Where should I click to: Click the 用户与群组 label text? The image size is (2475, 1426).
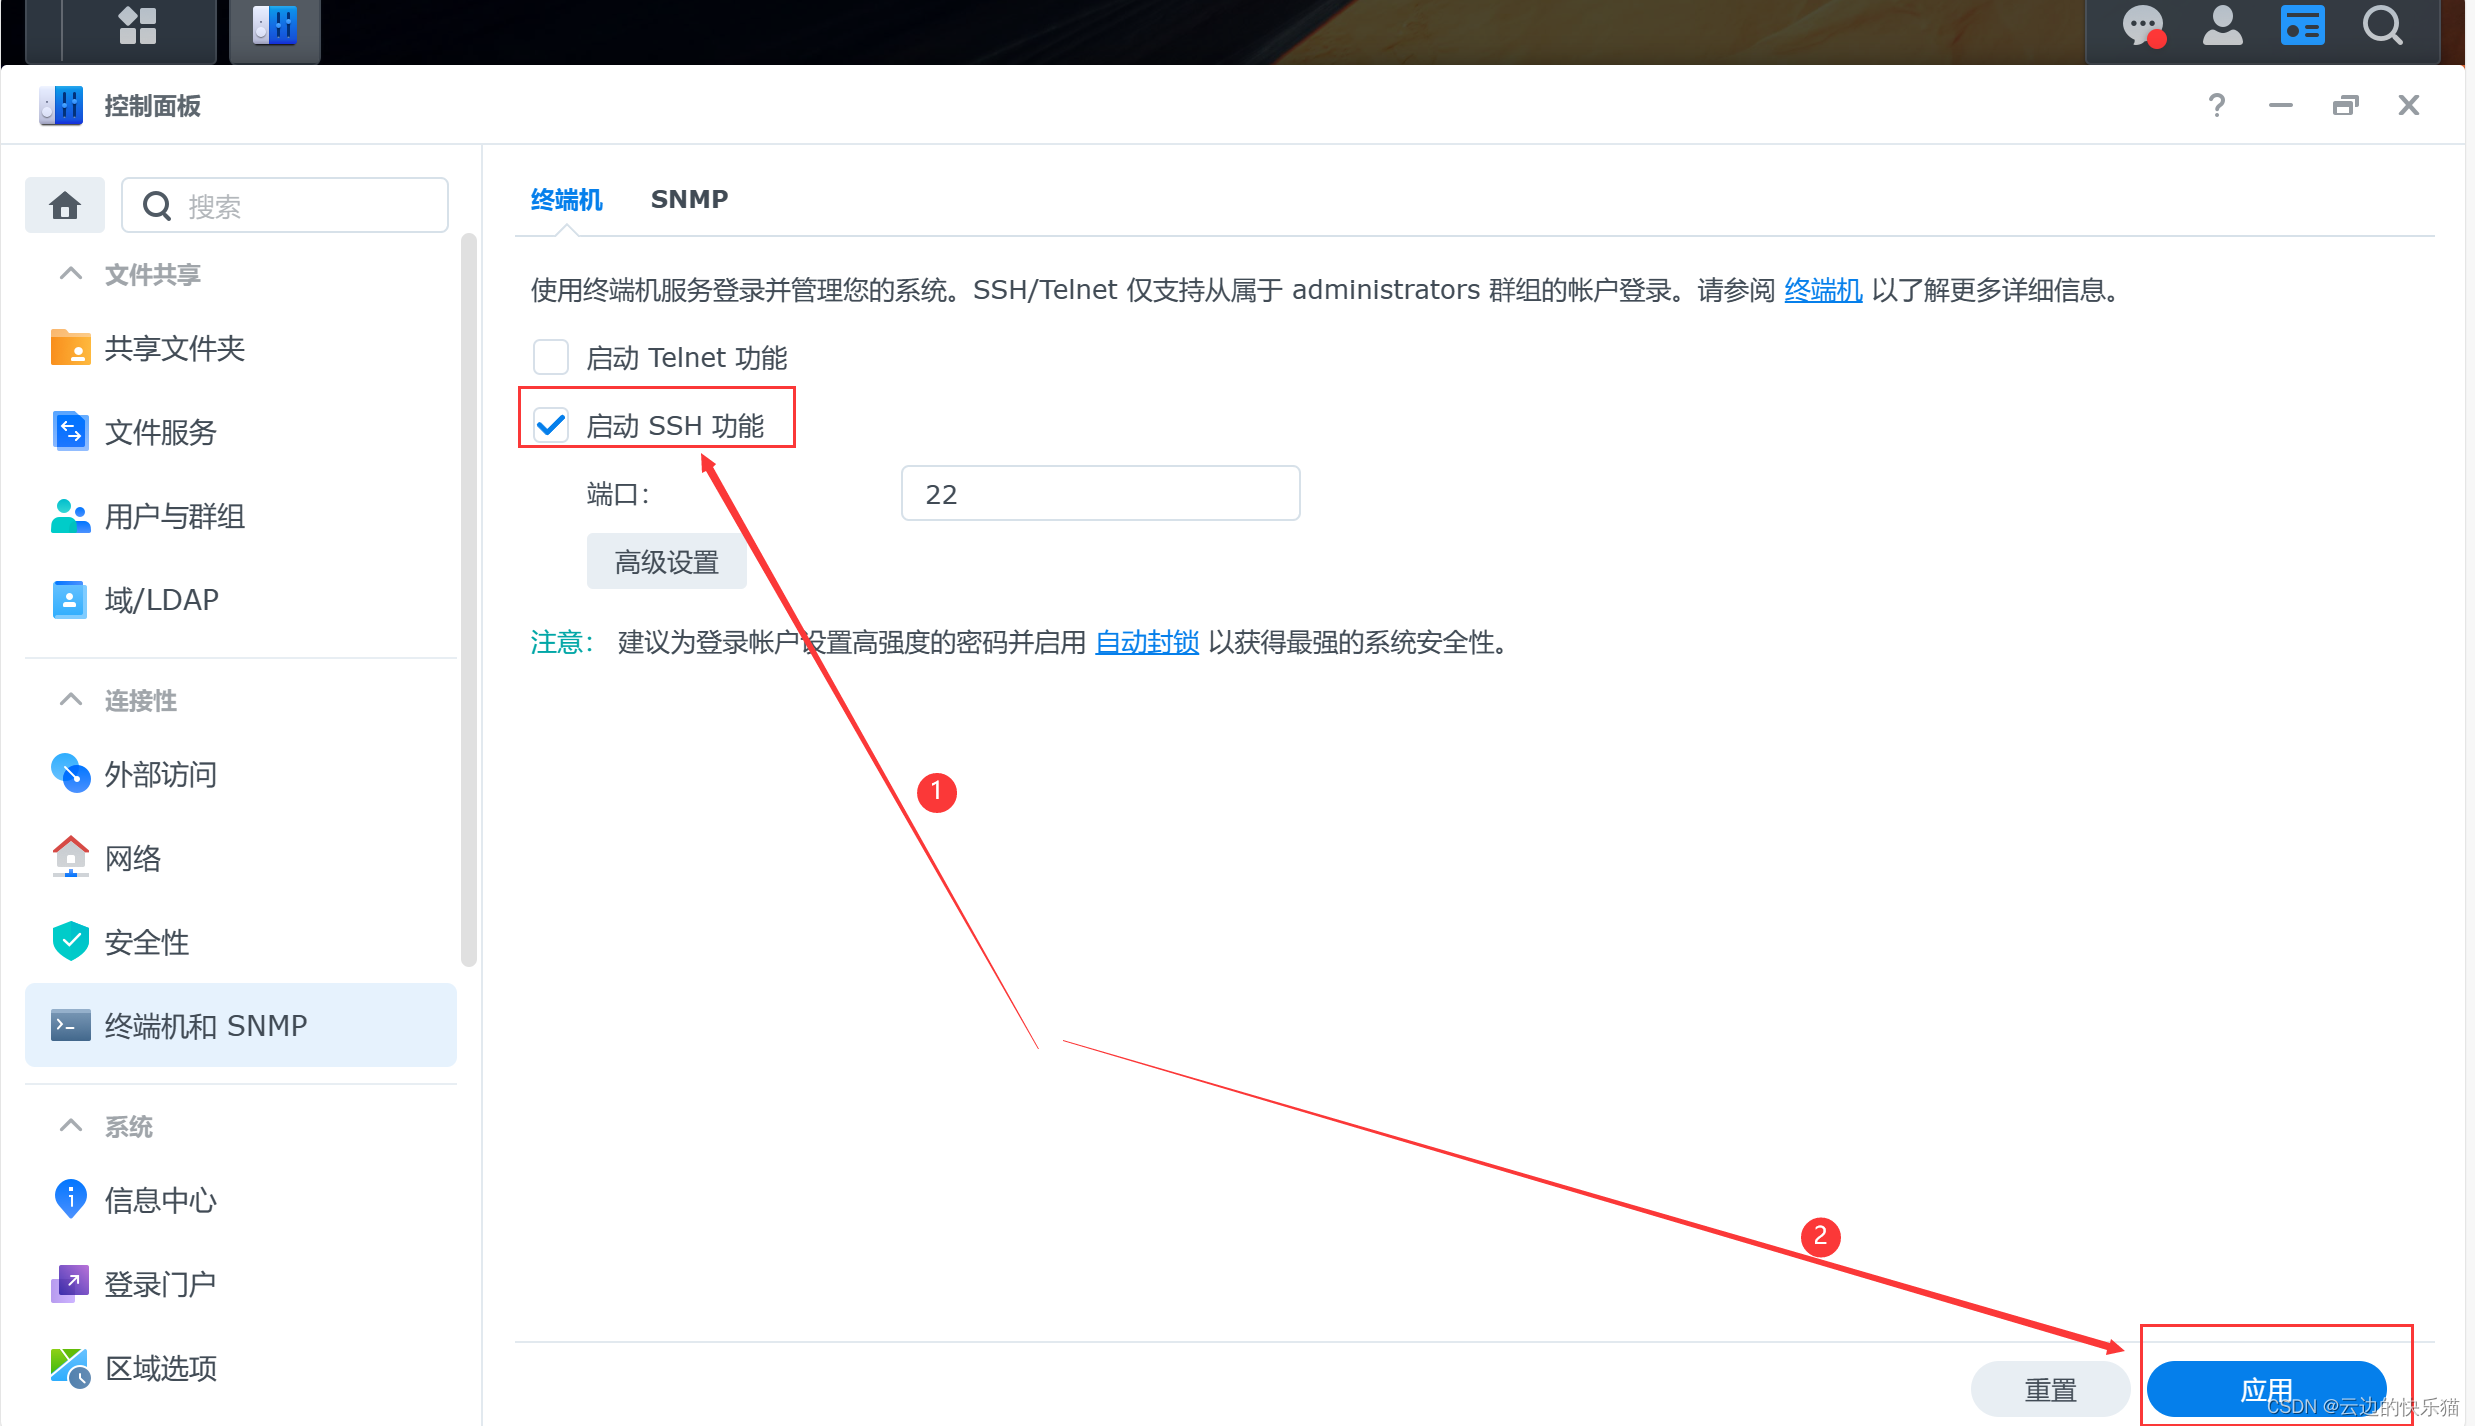[x=175, y=516]
